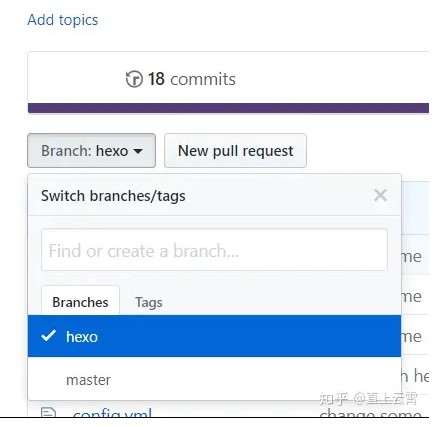This screenshot has height=426, width=441.
Task: Switch to the Tags tab
Action: click(149, 302)
